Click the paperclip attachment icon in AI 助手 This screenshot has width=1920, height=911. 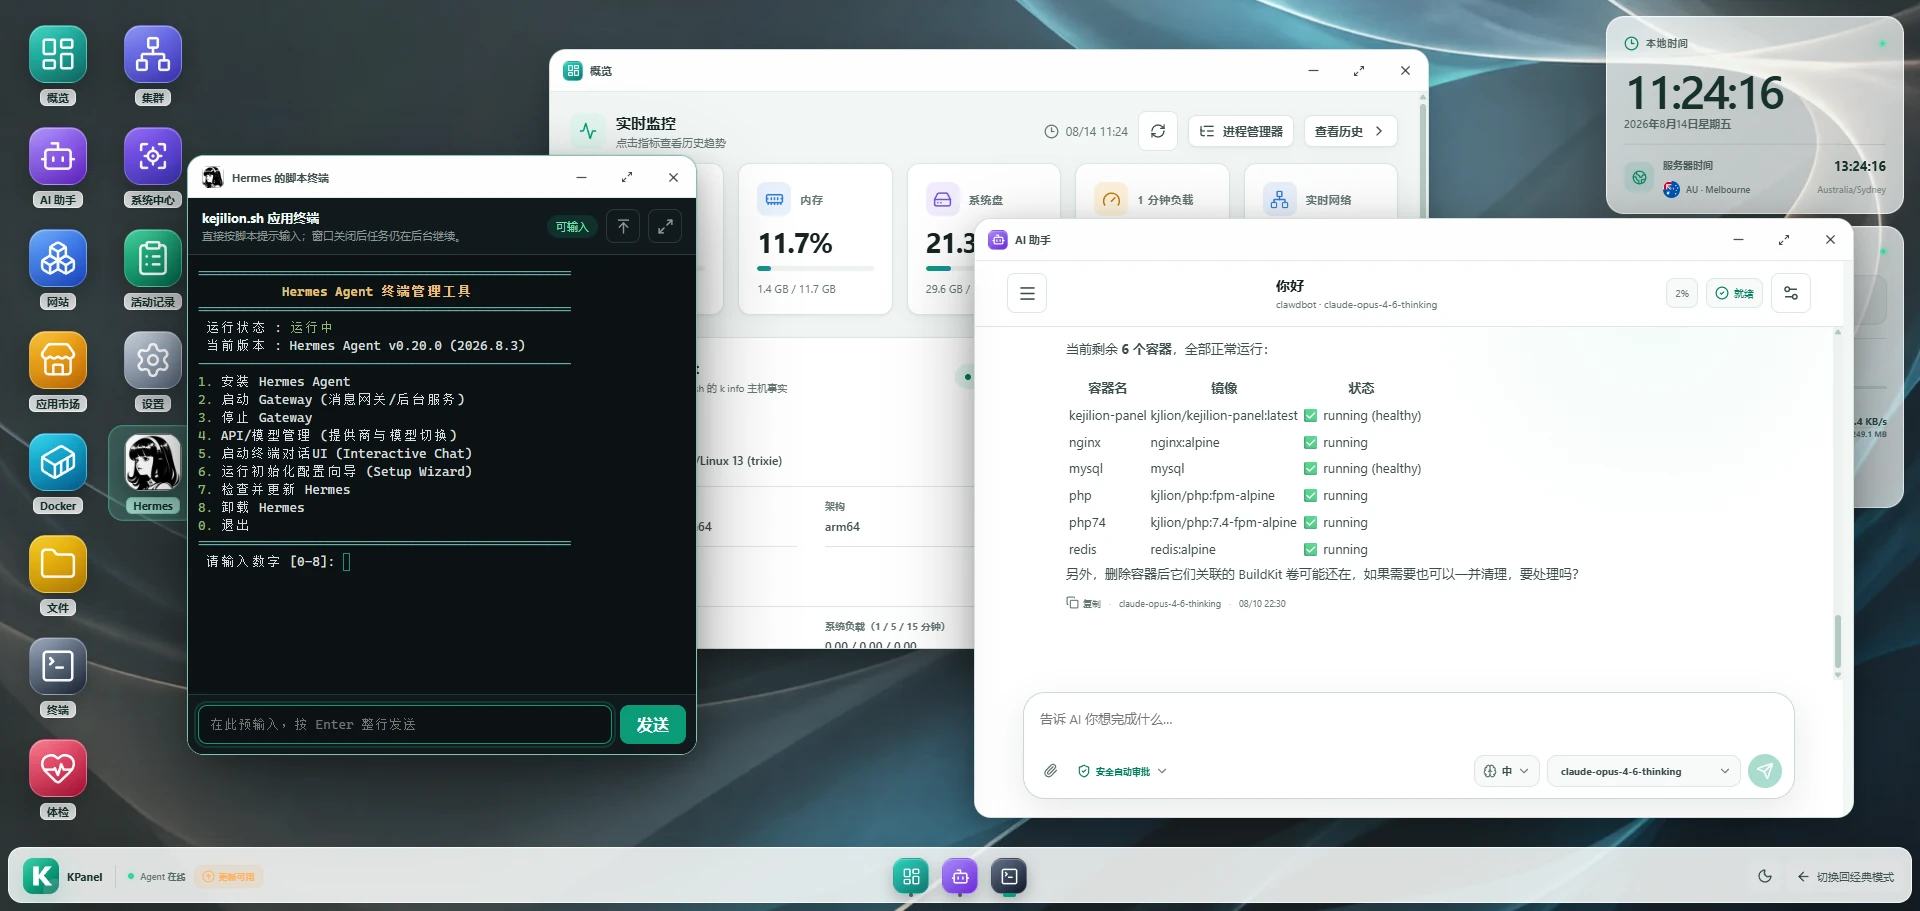tap(1050, 771)
